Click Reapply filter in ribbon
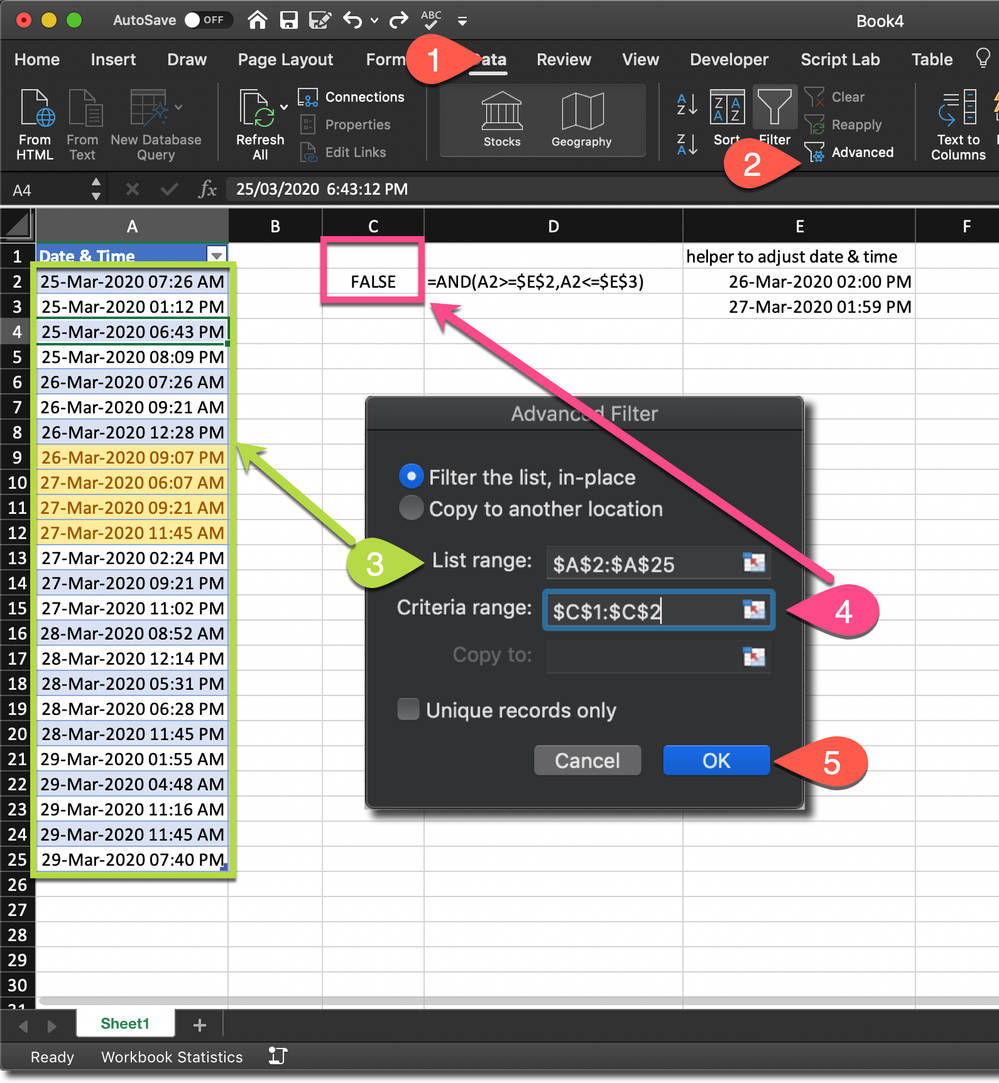Viewport: 999px width, 1083px height. click(844, 125)
